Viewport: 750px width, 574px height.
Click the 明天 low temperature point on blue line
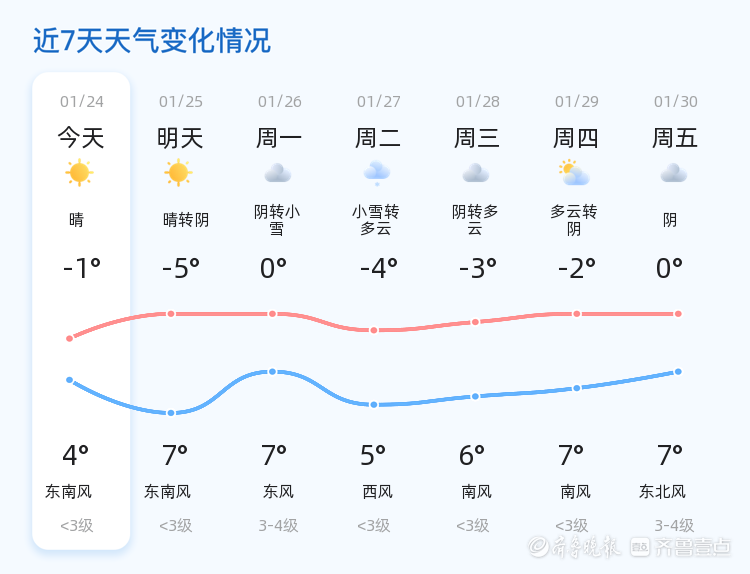click(x=171, y=413)
